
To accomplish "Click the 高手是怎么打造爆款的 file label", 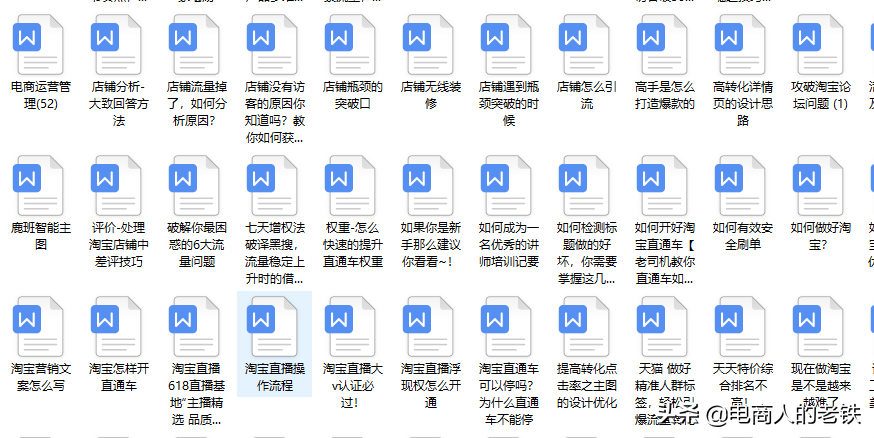I will (x=663, y=95).
